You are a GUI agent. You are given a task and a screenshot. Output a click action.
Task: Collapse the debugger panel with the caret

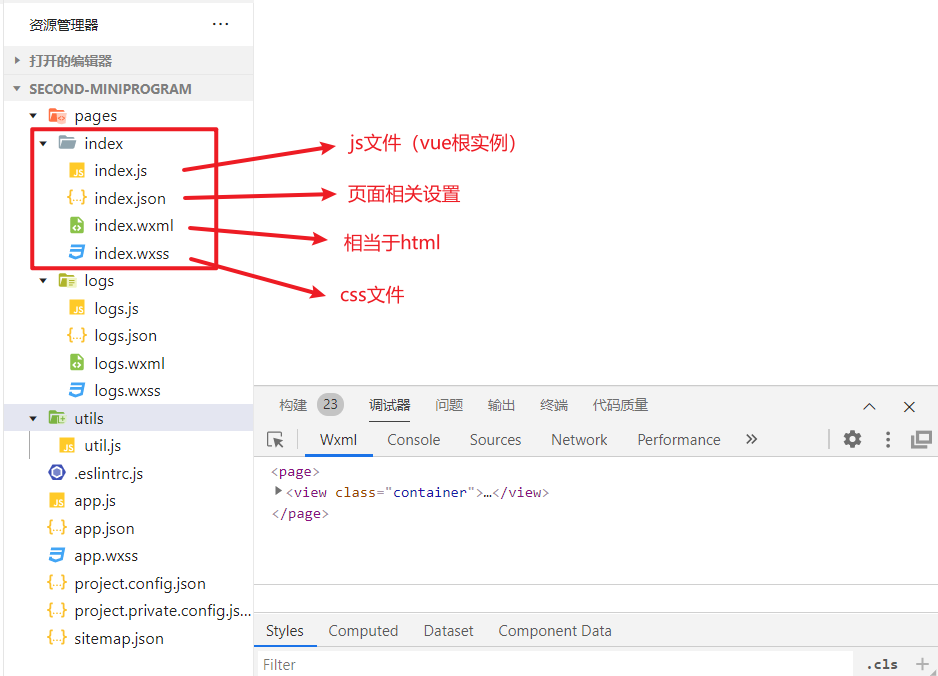pyautogui.click(x=869, y=406)
